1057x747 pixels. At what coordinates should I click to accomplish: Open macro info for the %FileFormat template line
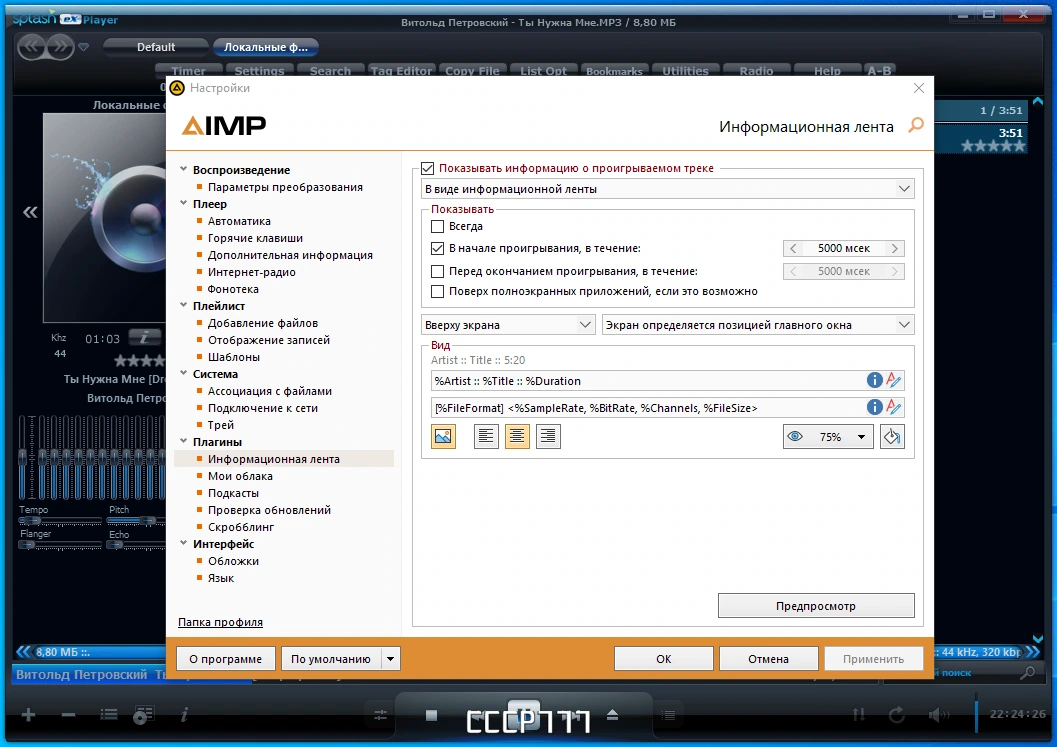click(x=874, y=407)
